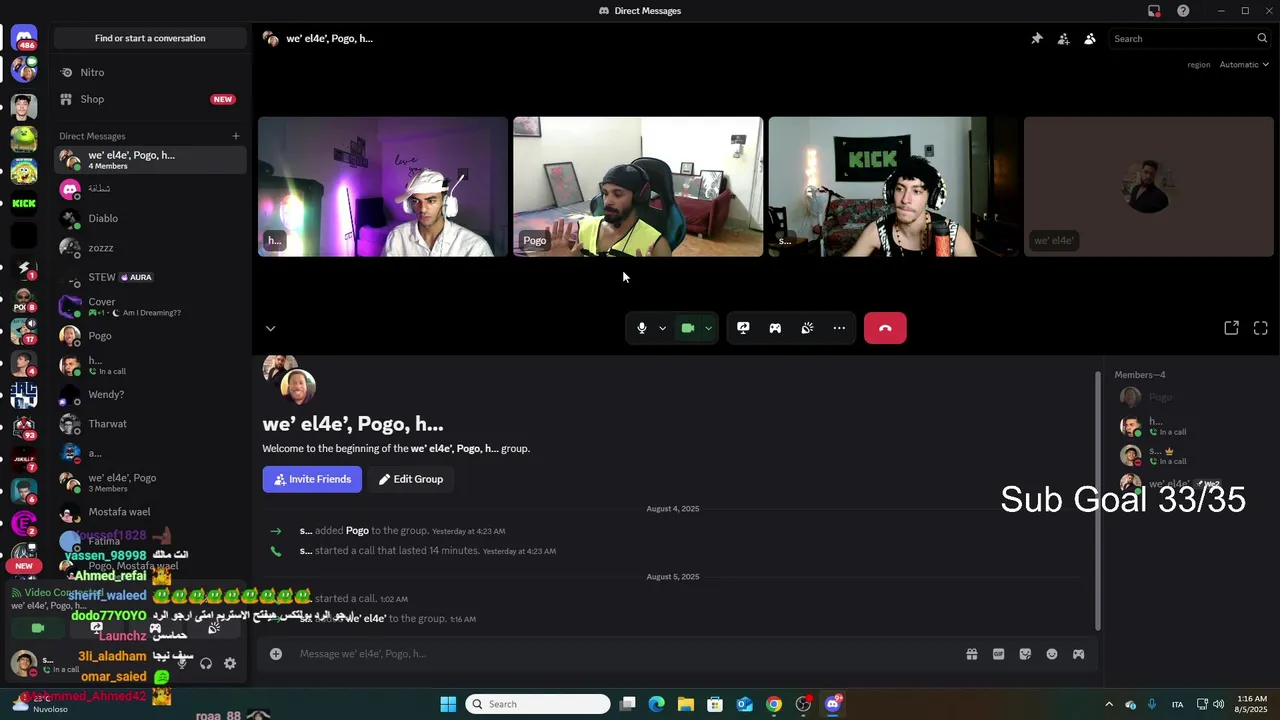
Task: Open Wendy? direct message
Action: pyautogui.click(x=150, y=394)
